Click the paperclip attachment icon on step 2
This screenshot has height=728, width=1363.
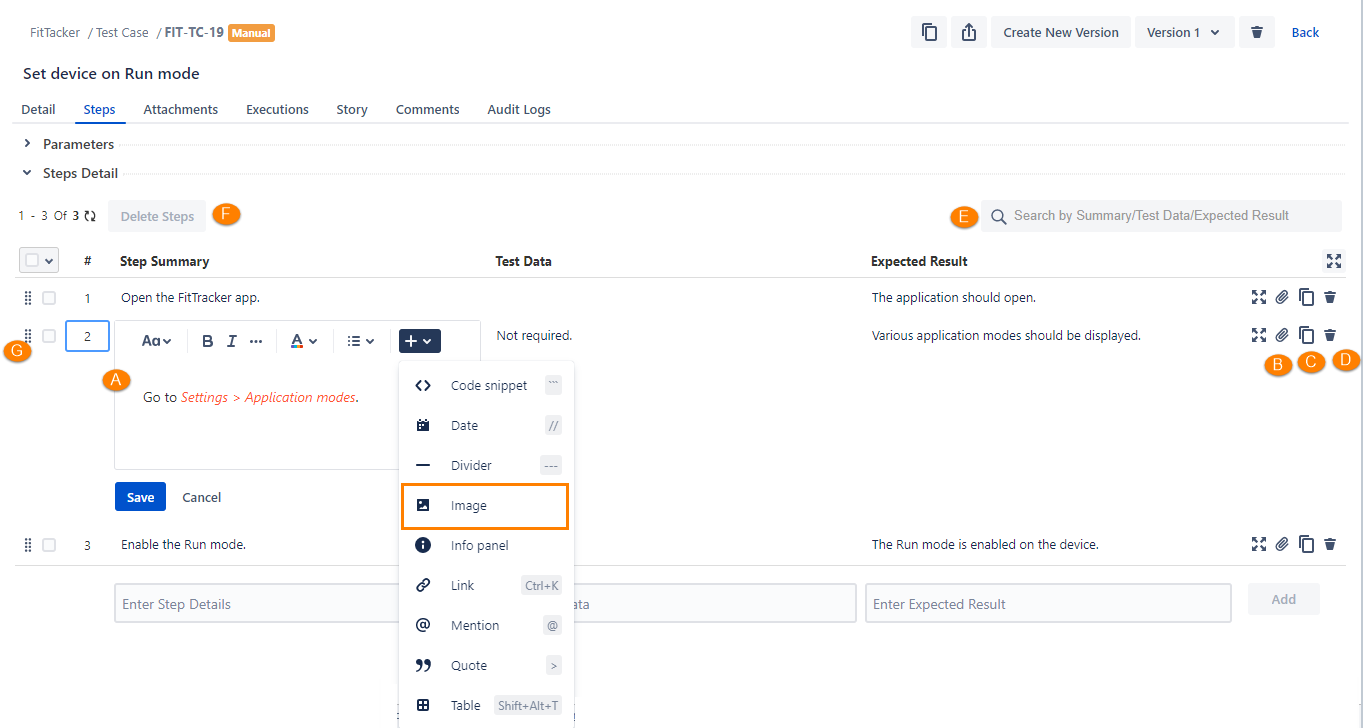click(x=1282, y=335)
